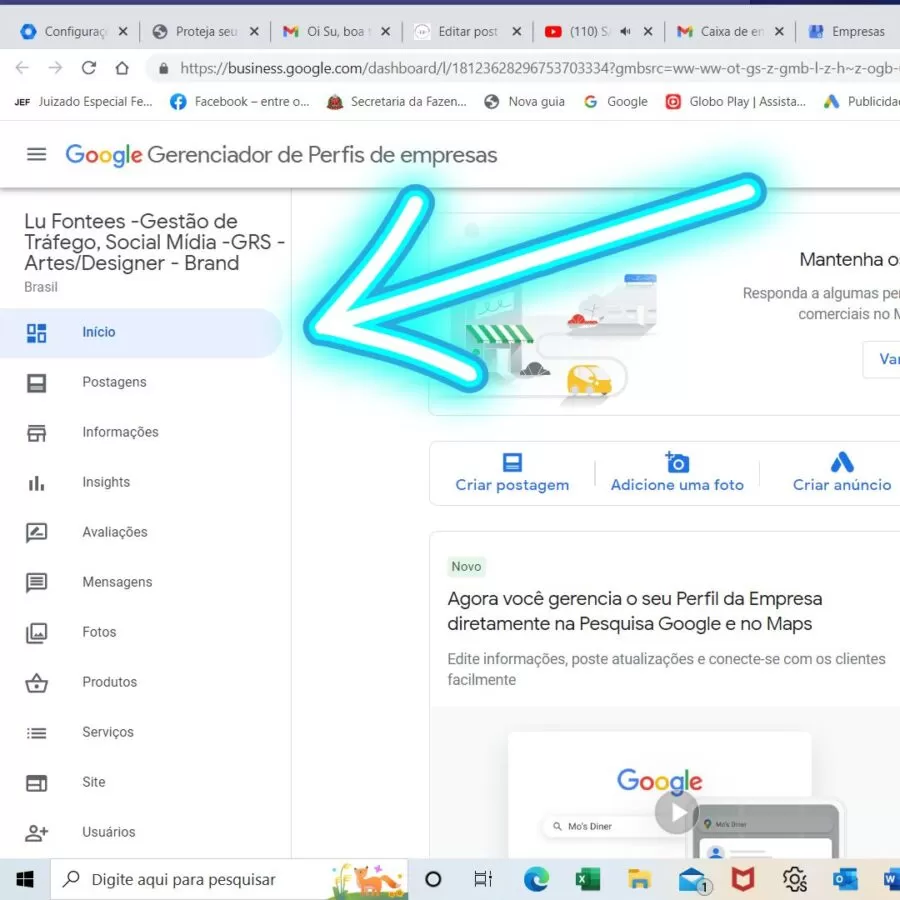This screenshot has height=900, width=900.
Task: Close the Caixa de entrada tab
Action: pyautogui.click(x=779, y=32)
